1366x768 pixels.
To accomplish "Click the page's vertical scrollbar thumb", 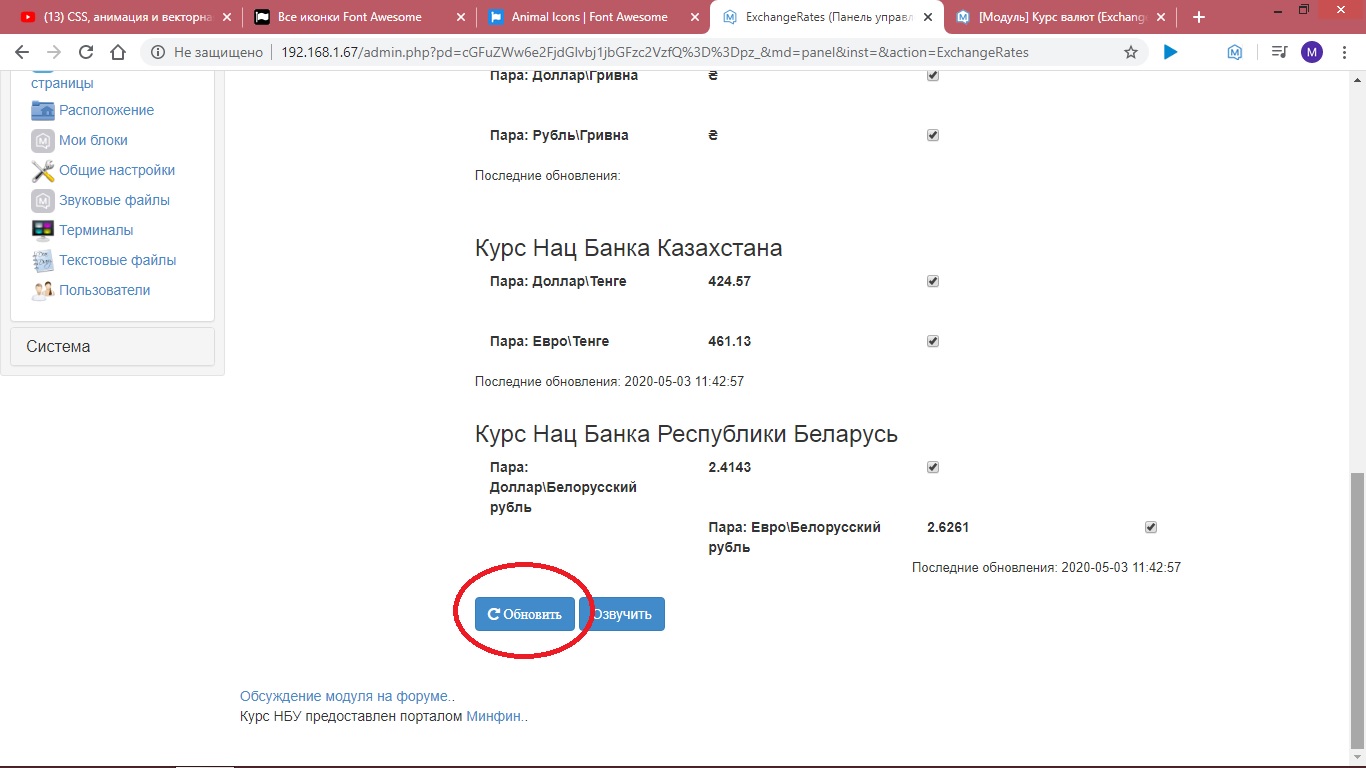I will pyautogui.click(x=1357, y=610).
